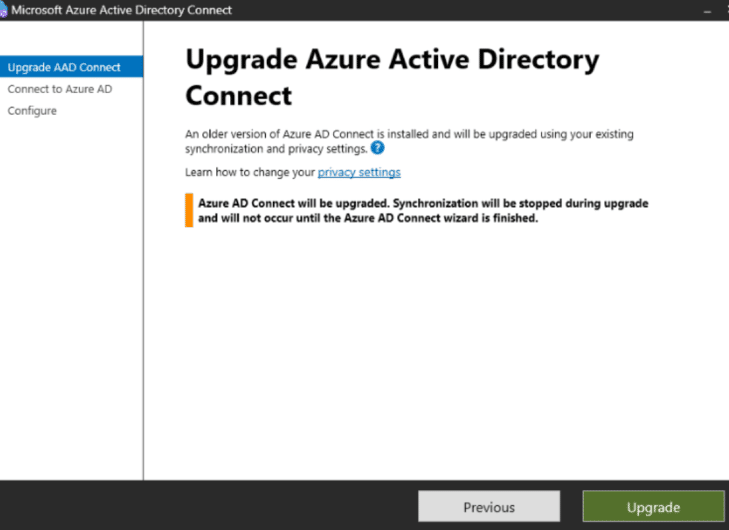Viewport: 729px width, 530px height.
Task: Click the bold synchronization warning message
Action: 423,211
